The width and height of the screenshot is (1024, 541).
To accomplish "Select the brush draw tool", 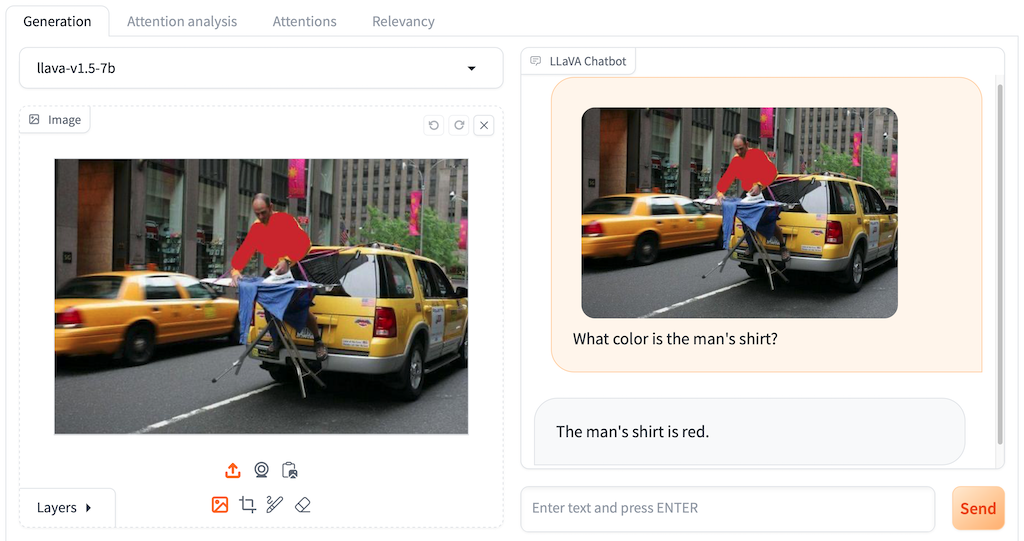I will pos(275,505).
